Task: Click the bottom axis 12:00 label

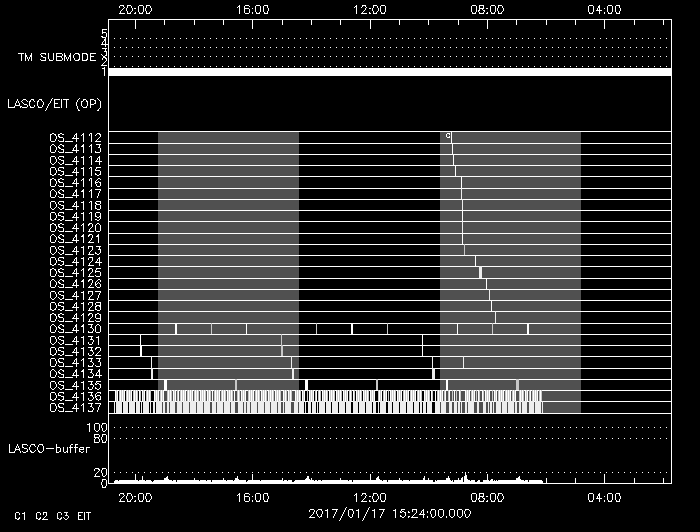Action: [370, 498]
